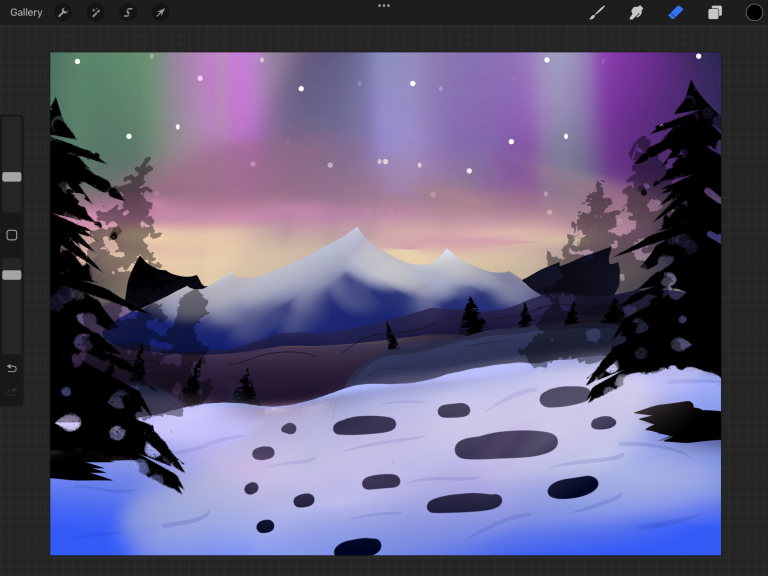Select the Eraser tool
Image resolution: width=768 pixels, height=576 pixels.
[675, 13]
